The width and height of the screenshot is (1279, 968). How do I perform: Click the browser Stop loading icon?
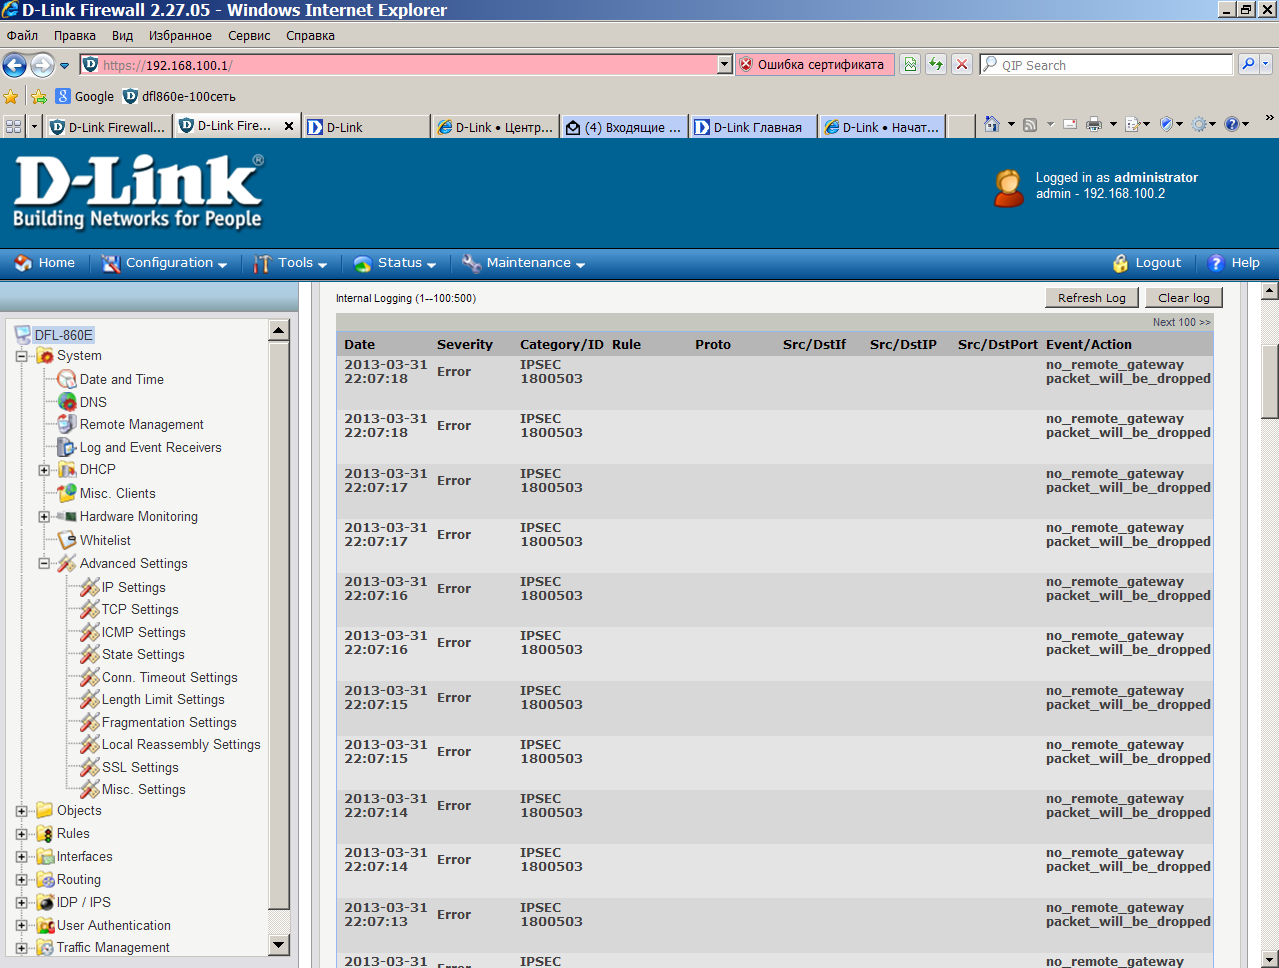[x=962, y=64]
